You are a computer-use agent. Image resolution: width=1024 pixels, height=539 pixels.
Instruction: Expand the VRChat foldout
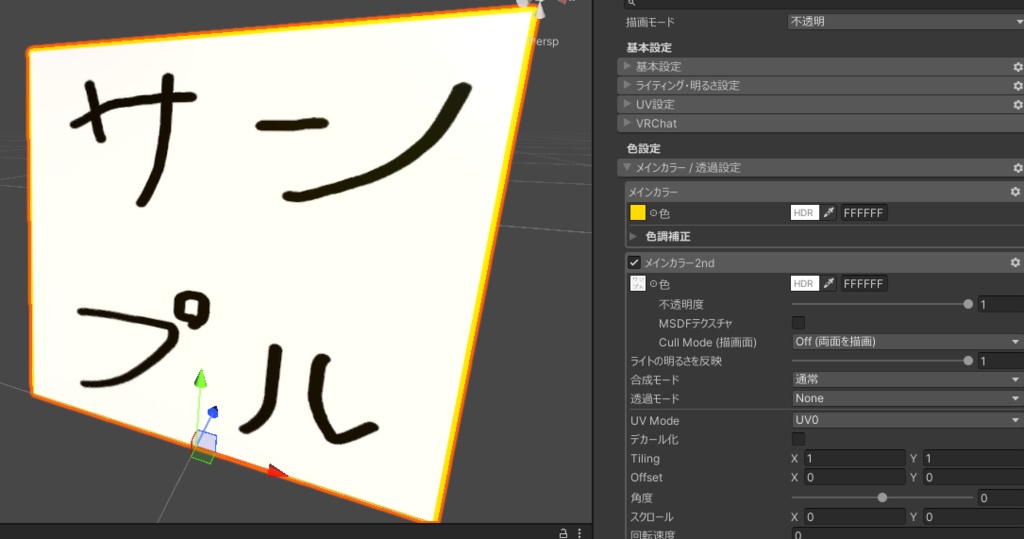tap(627, 123)
